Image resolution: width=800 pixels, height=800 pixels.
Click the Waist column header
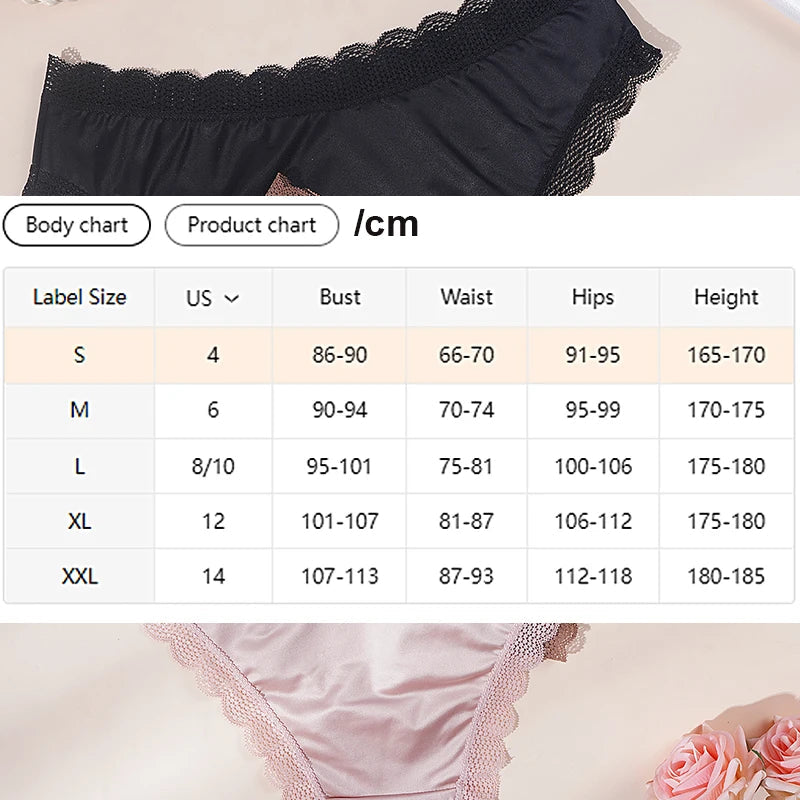(x=466, y=297)
